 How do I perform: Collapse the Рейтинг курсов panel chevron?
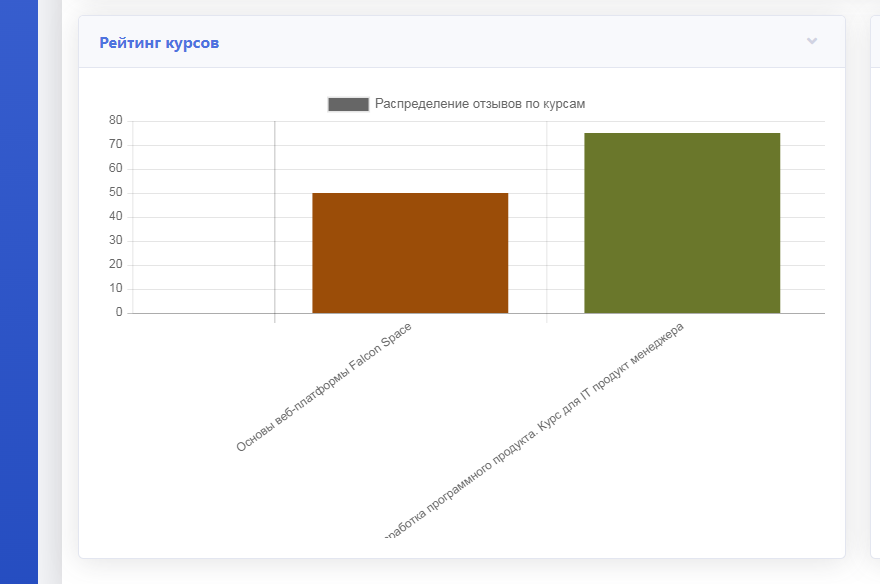[x=812, y=42]
